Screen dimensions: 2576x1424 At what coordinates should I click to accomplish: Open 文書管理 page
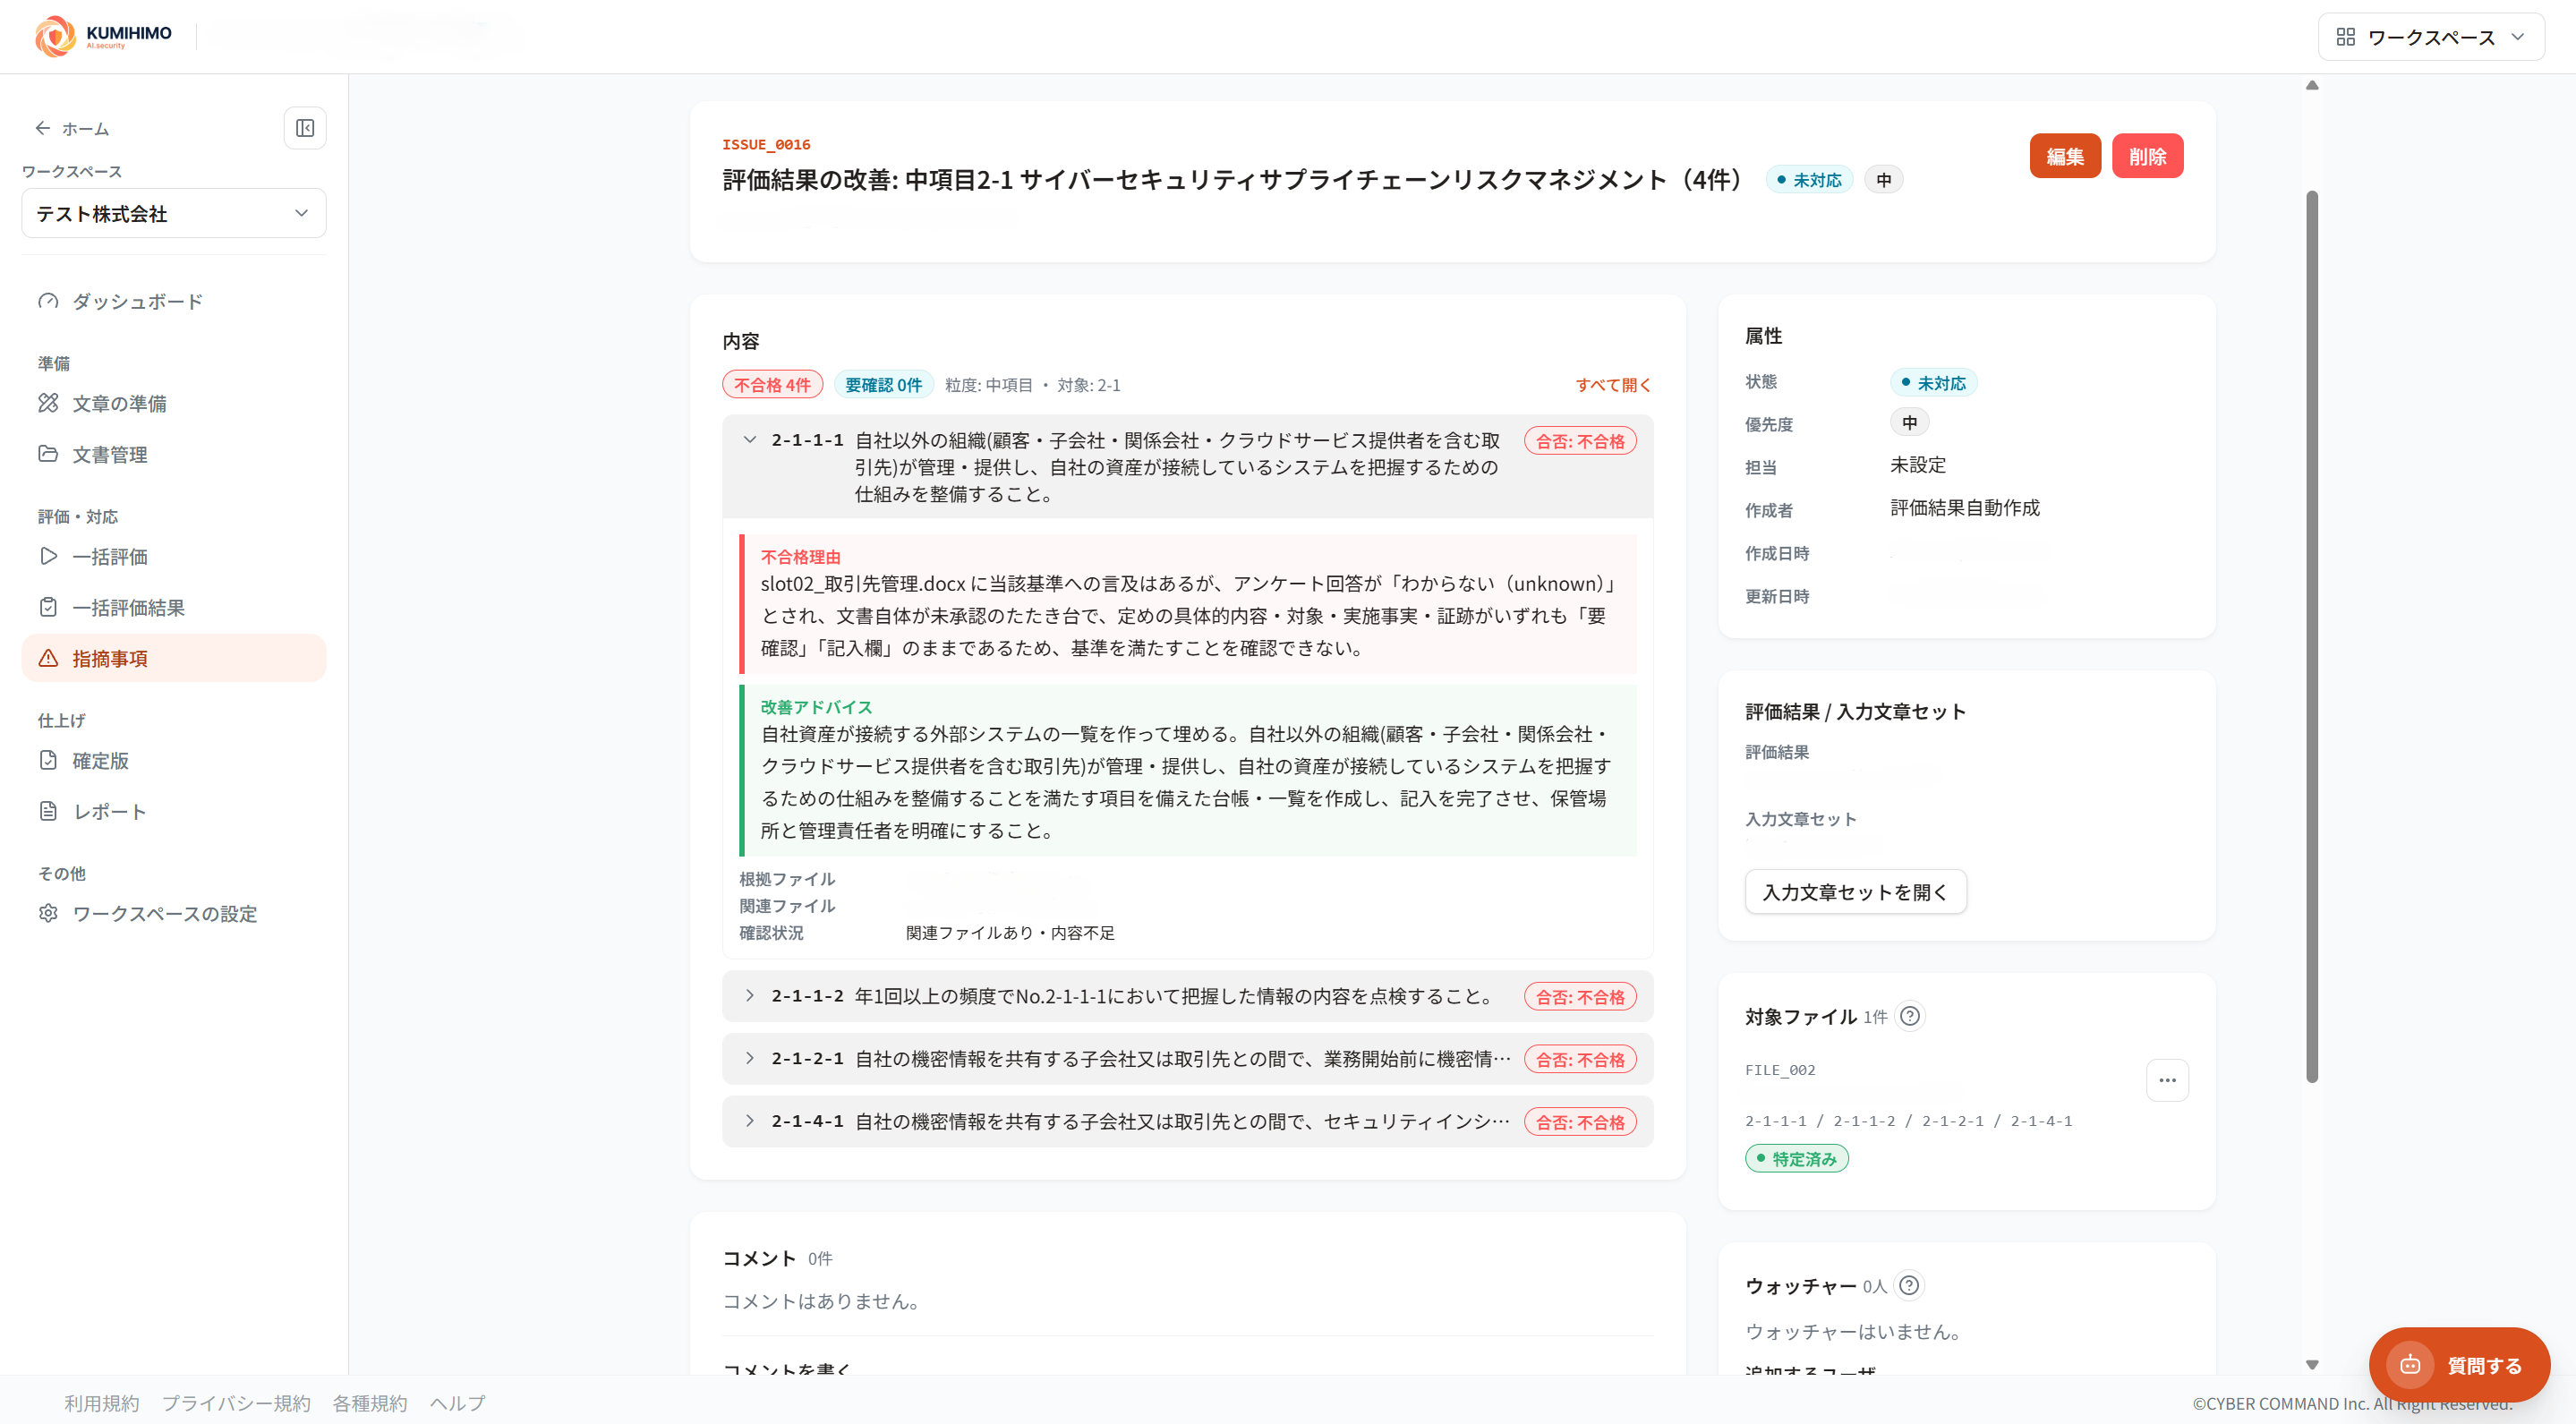click(x=174, y=454)
